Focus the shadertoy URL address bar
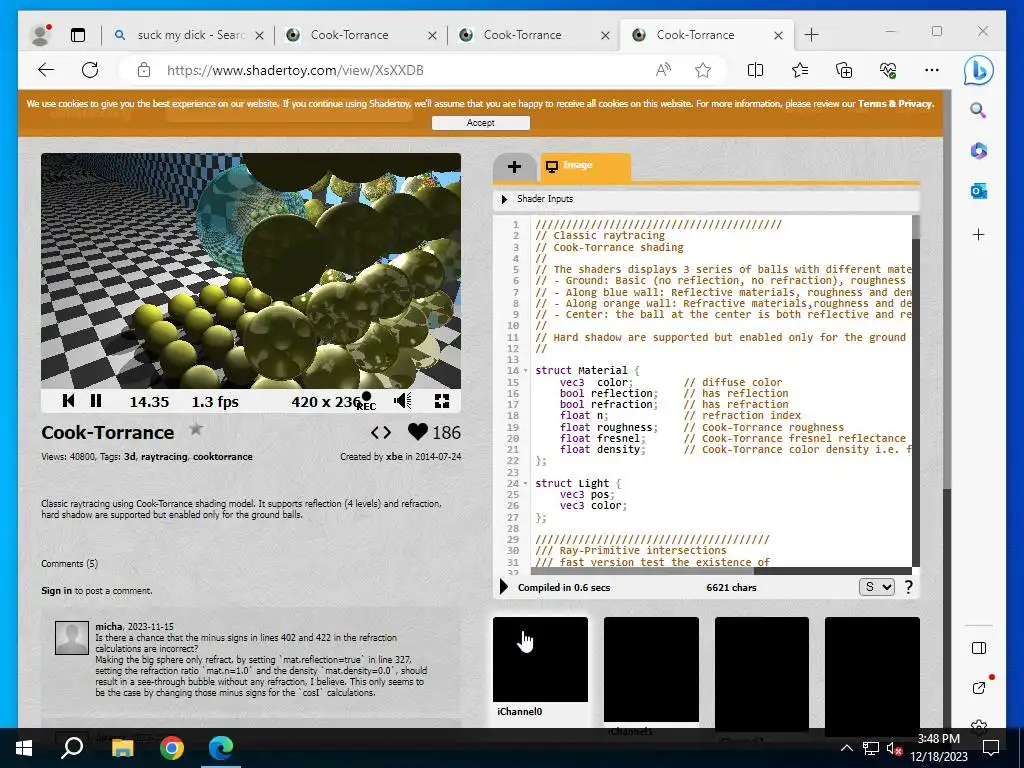 click(x=295, y=70)
